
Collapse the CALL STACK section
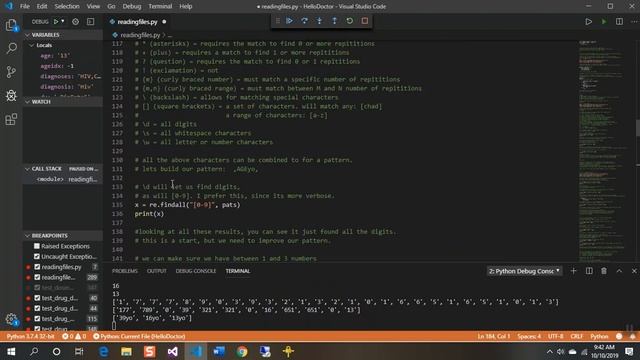click(x=62, y=169)
